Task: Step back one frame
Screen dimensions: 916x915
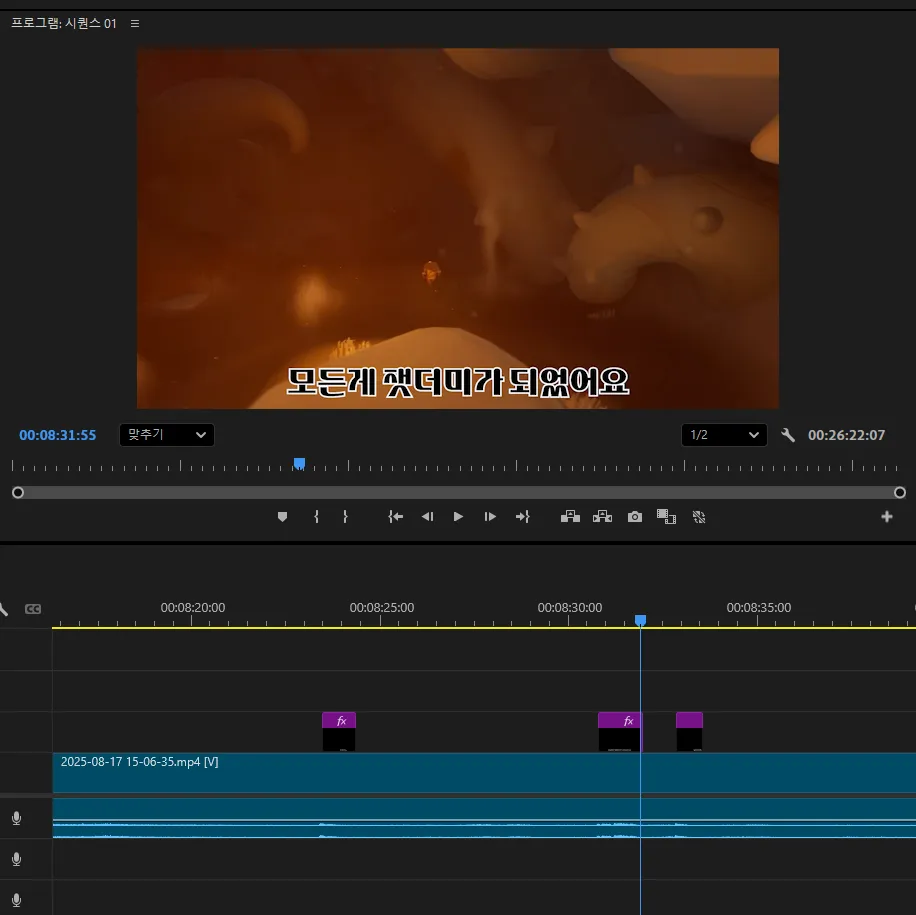Action: click(427, 517)
